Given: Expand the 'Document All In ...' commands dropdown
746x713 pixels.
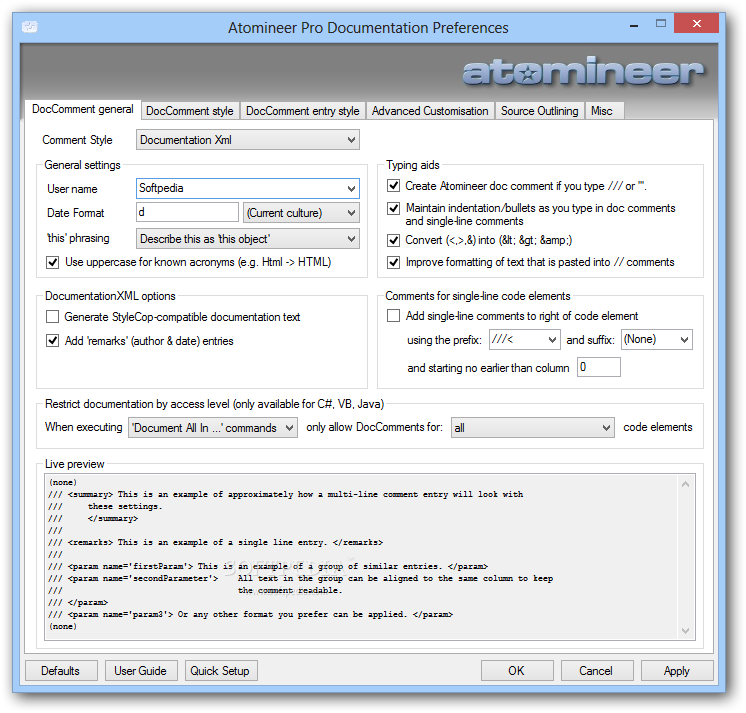Looking at the screenshot, I should click(213, 428).
